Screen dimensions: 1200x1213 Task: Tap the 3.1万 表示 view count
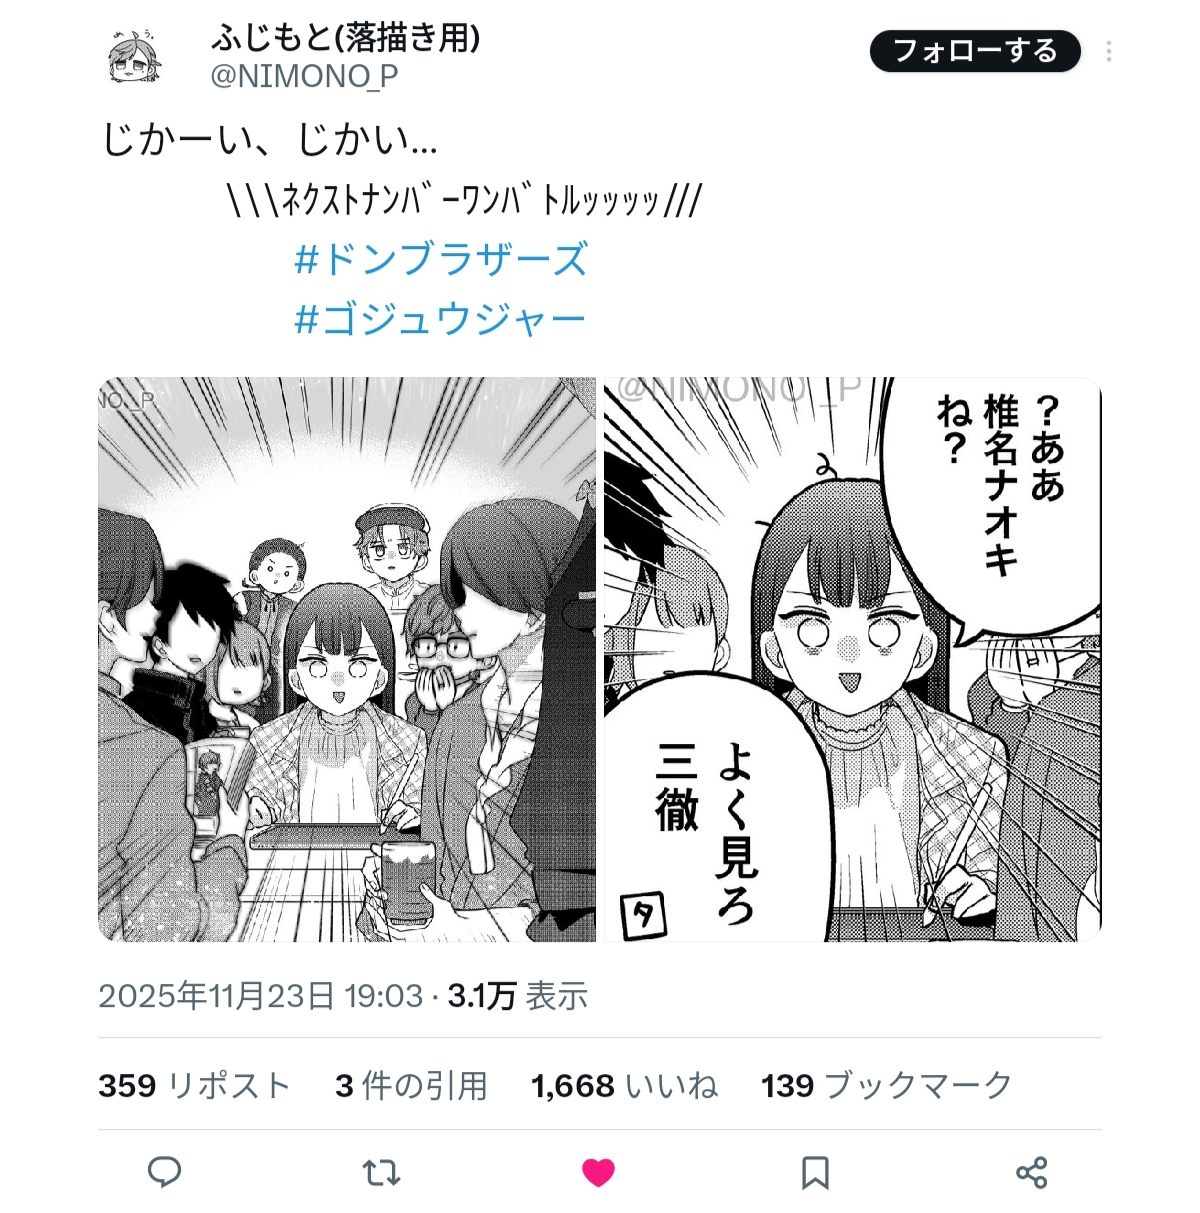517,996
